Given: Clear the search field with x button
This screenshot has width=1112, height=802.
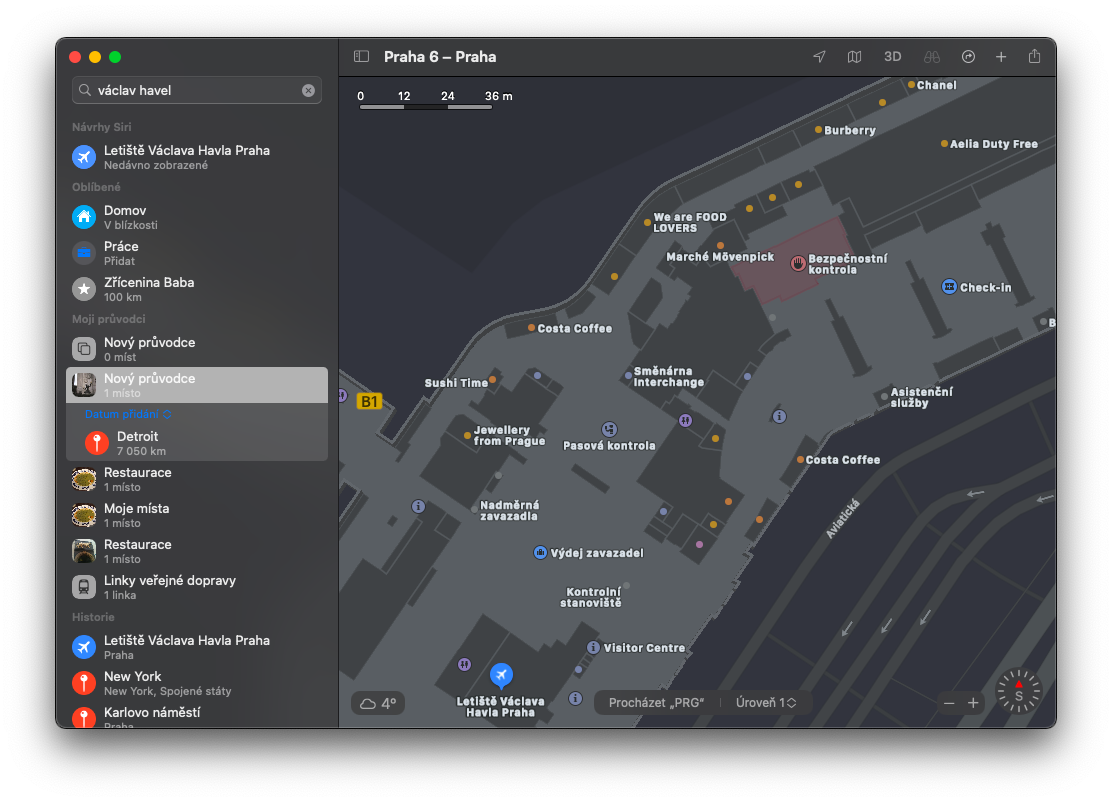Looking at the screenshot, I should pyautogui.click(x=308, y=90).
